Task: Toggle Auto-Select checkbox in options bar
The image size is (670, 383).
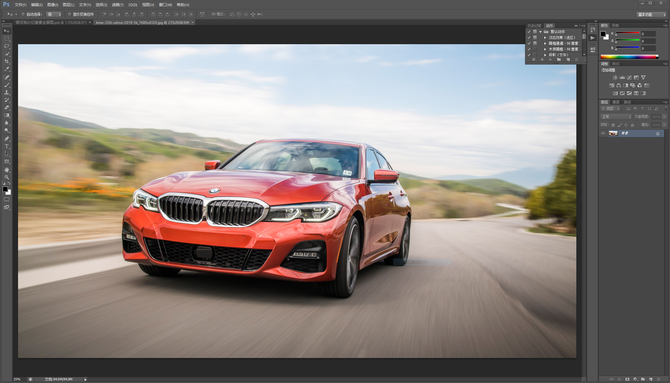Action: coord(23,14)
